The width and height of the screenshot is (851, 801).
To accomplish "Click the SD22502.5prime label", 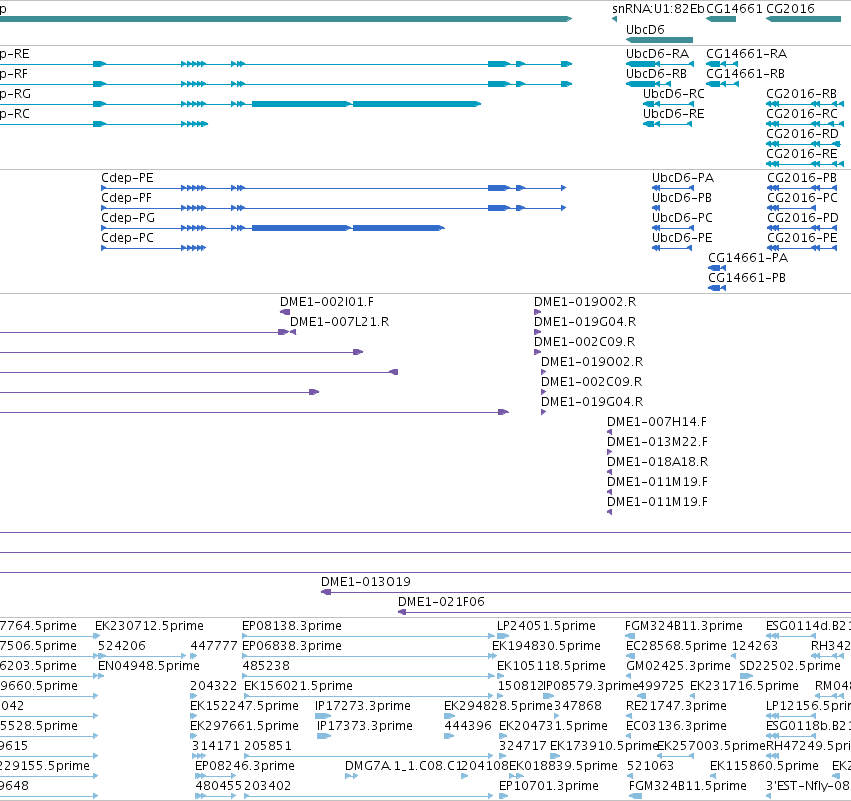I will [x=790, y=666].
